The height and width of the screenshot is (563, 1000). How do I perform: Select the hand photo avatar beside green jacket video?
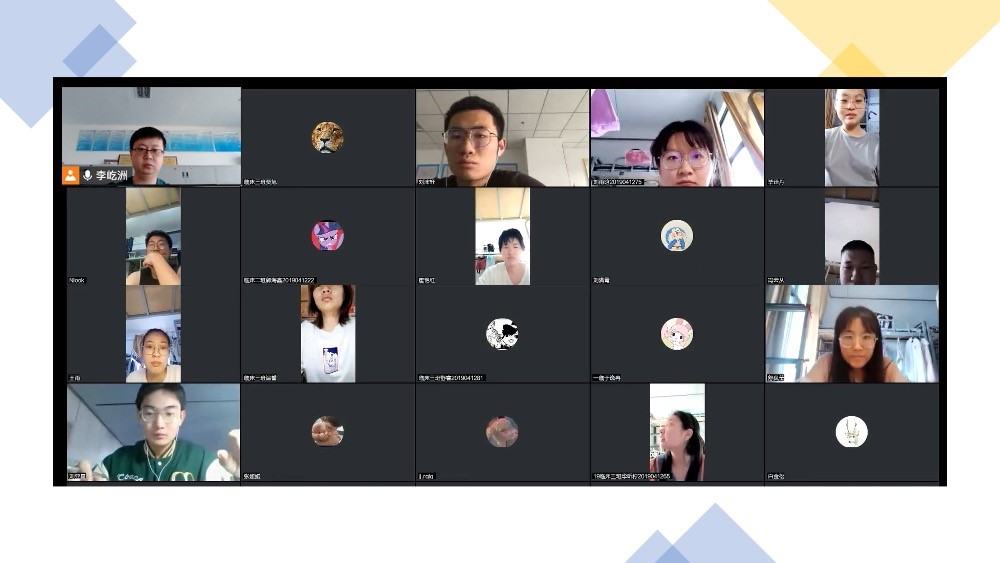pos(327,431)
